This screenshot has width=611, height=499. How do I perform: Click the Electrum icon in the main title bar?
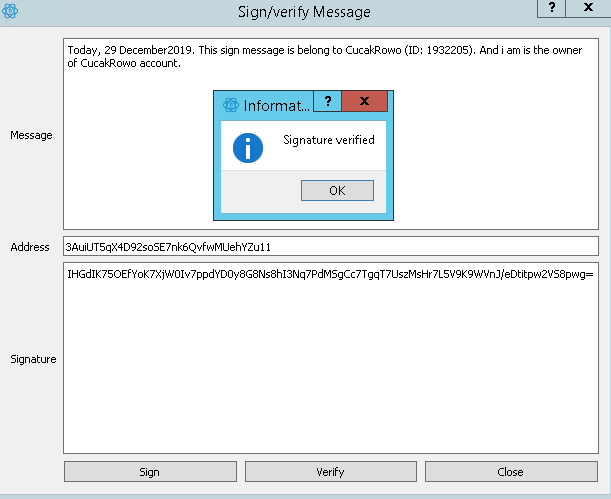click(x=10, y=11)
